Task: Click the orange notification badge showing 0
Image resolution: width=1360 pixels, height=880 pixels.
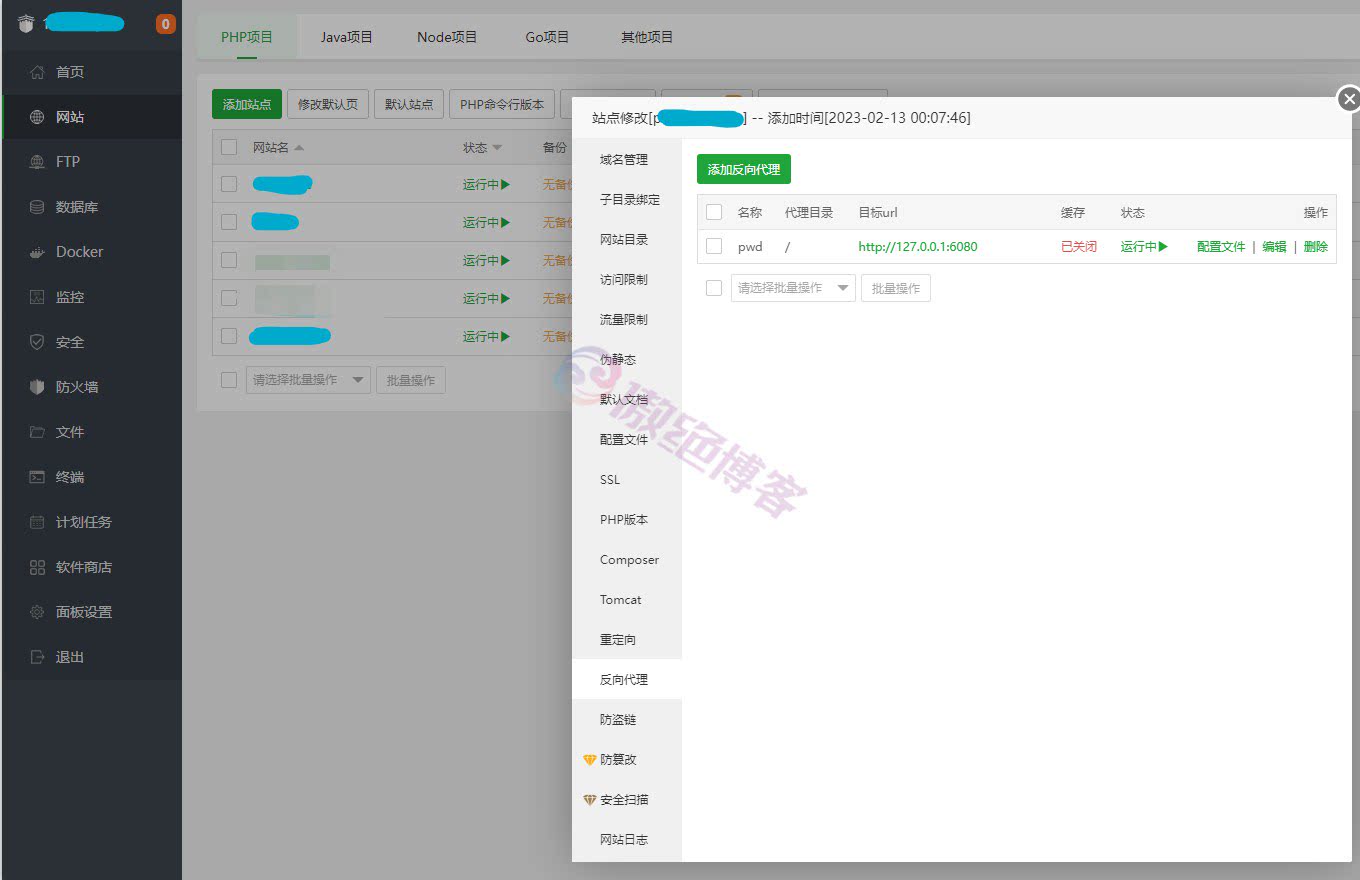Action: [166, 24]
